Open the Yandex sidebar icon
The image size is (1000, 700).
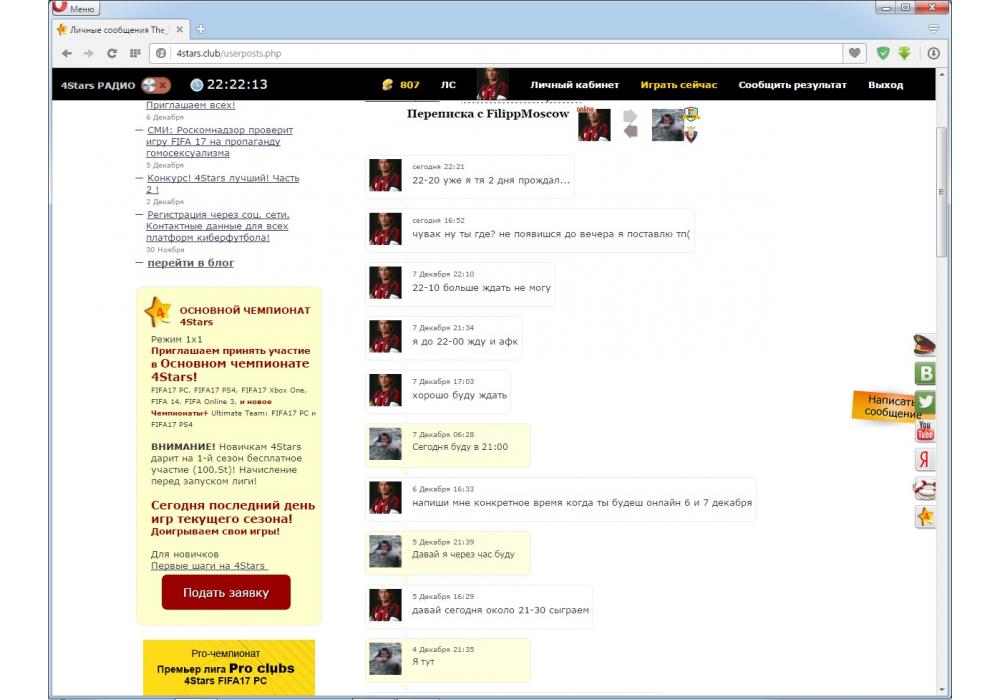pos(924,459)
